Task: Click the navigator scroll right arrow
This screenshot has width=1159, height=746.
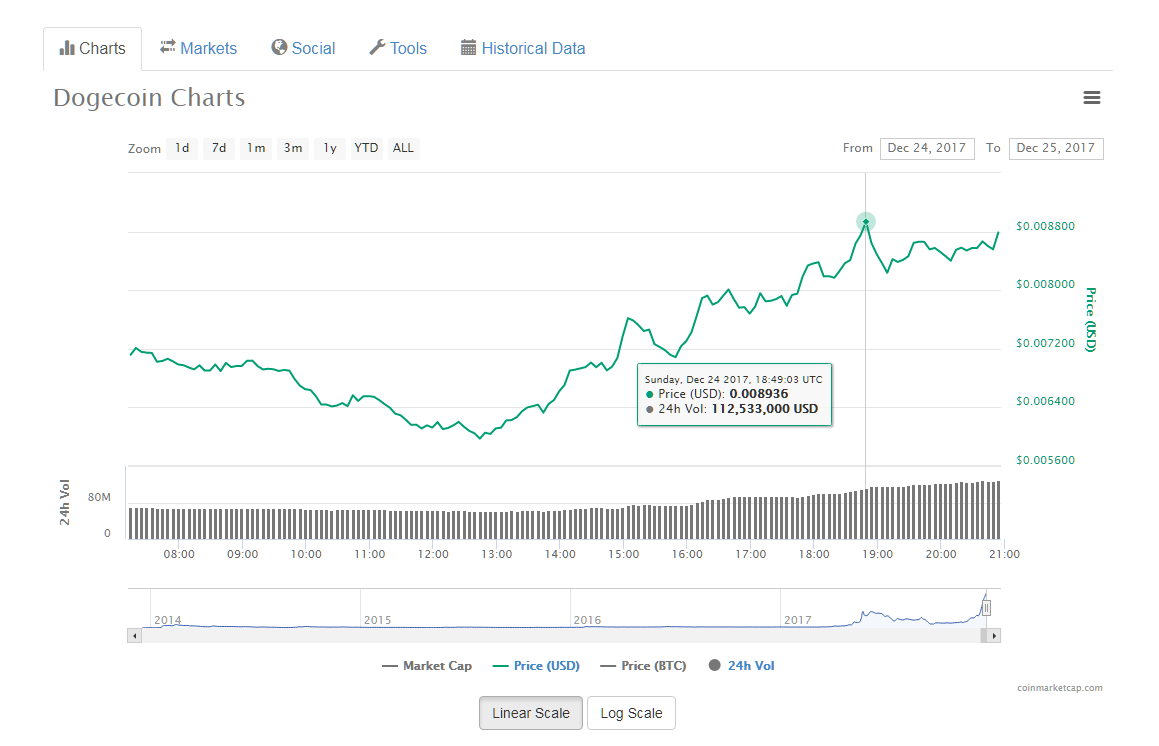Action: [x=994, y=635]
